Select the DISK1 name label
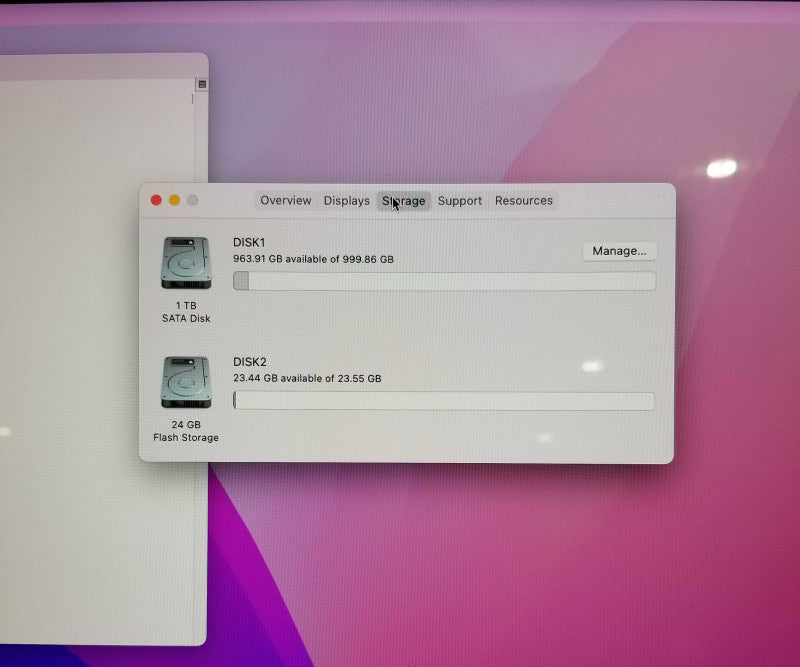This screenshot has width=800, height=667. pos(249,242)
